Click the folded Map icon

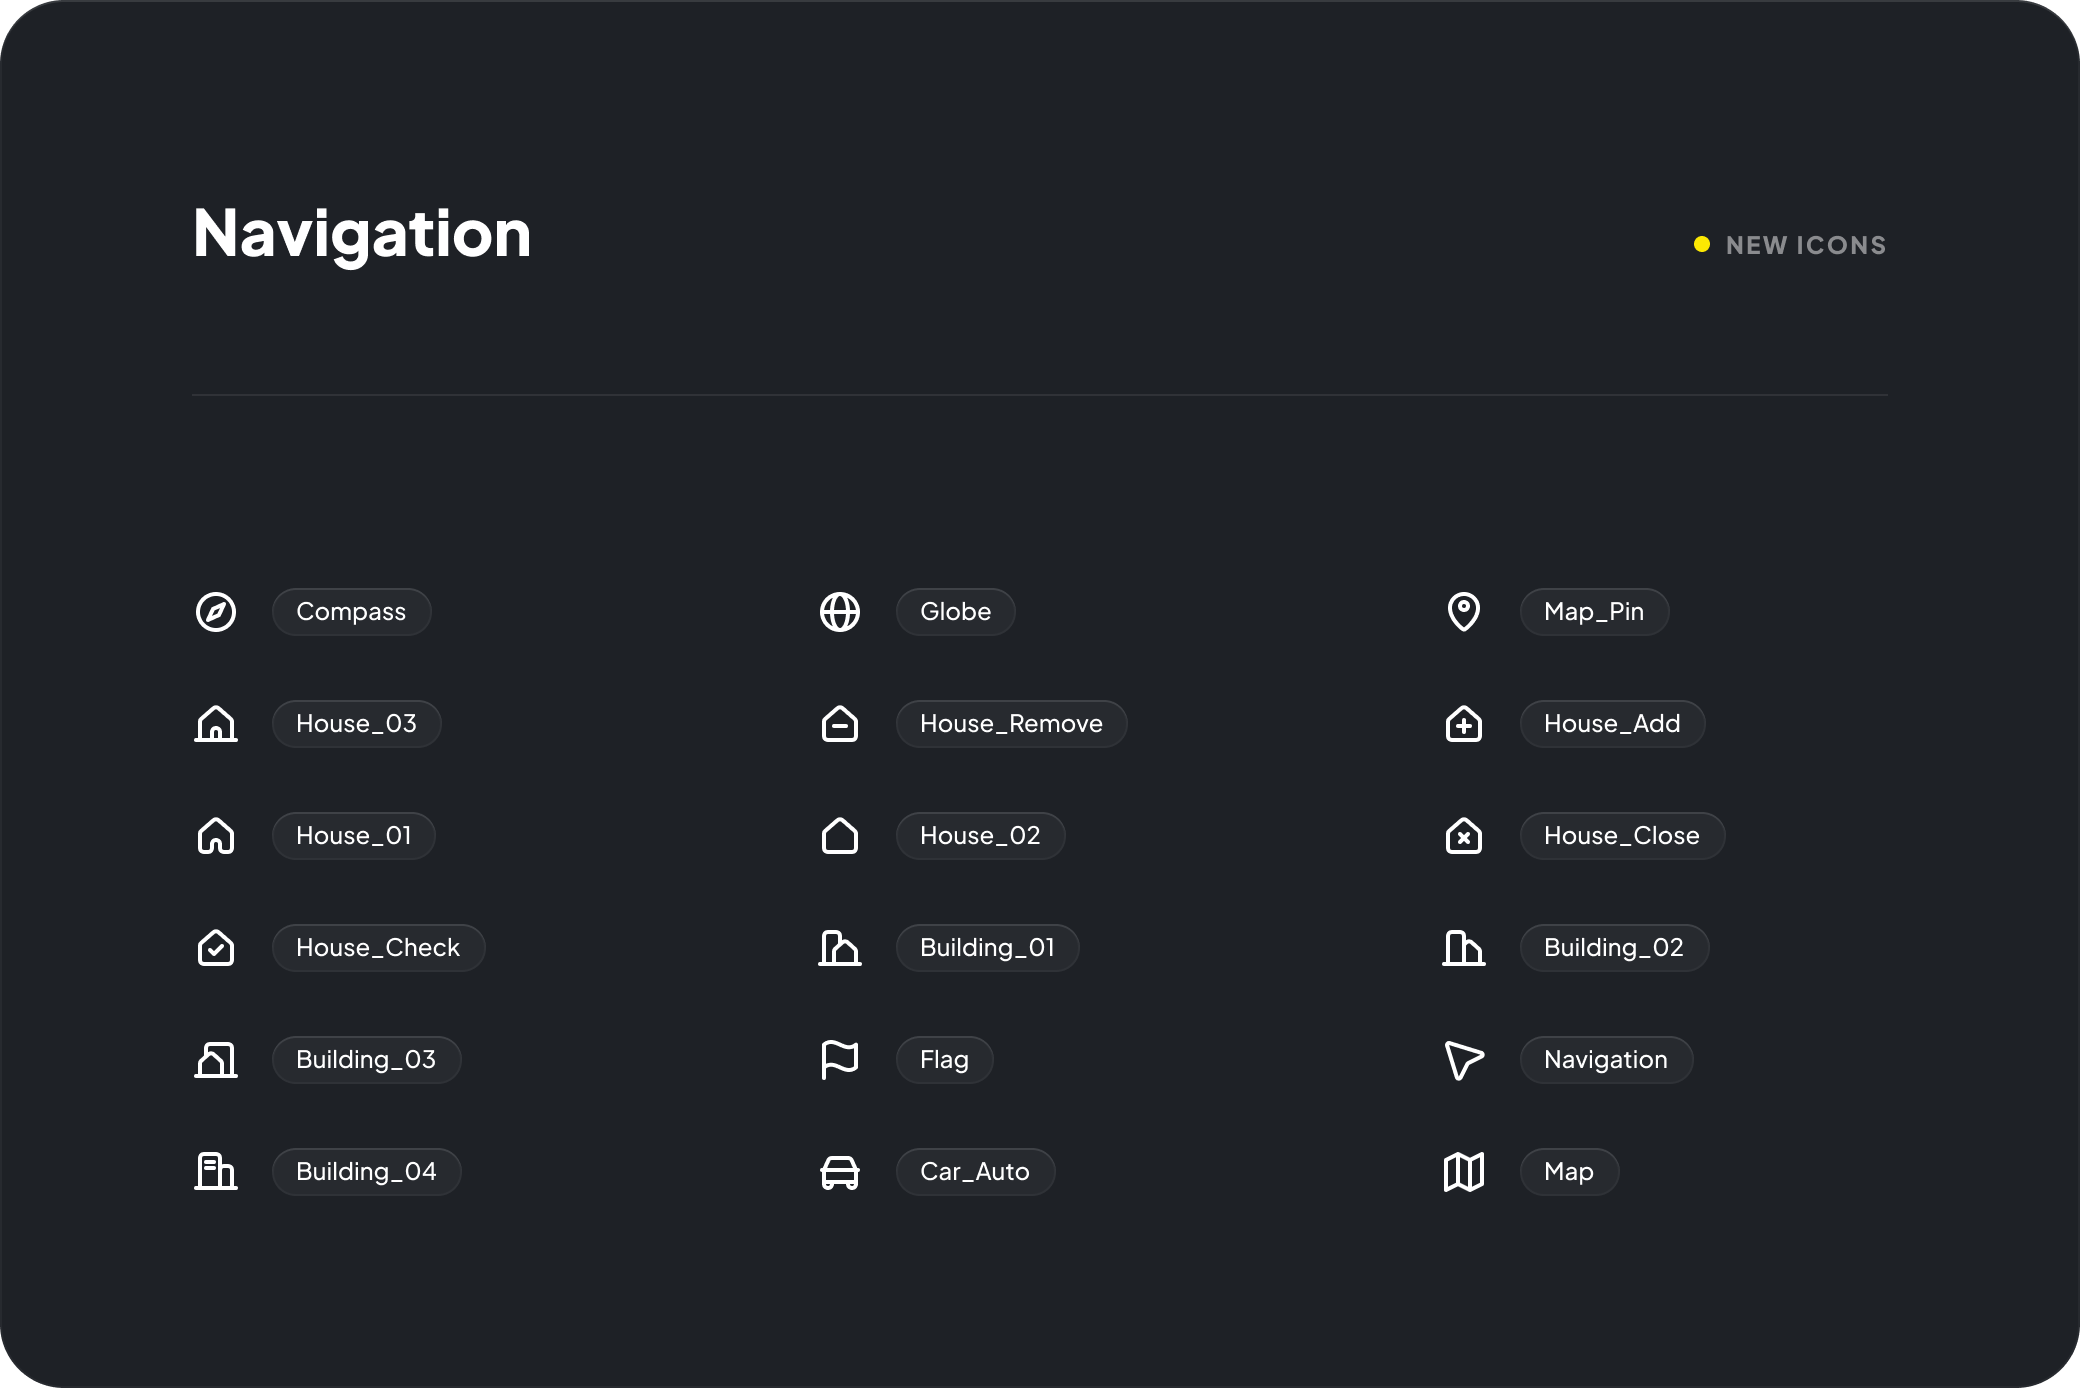[x=1464, y=1172]
